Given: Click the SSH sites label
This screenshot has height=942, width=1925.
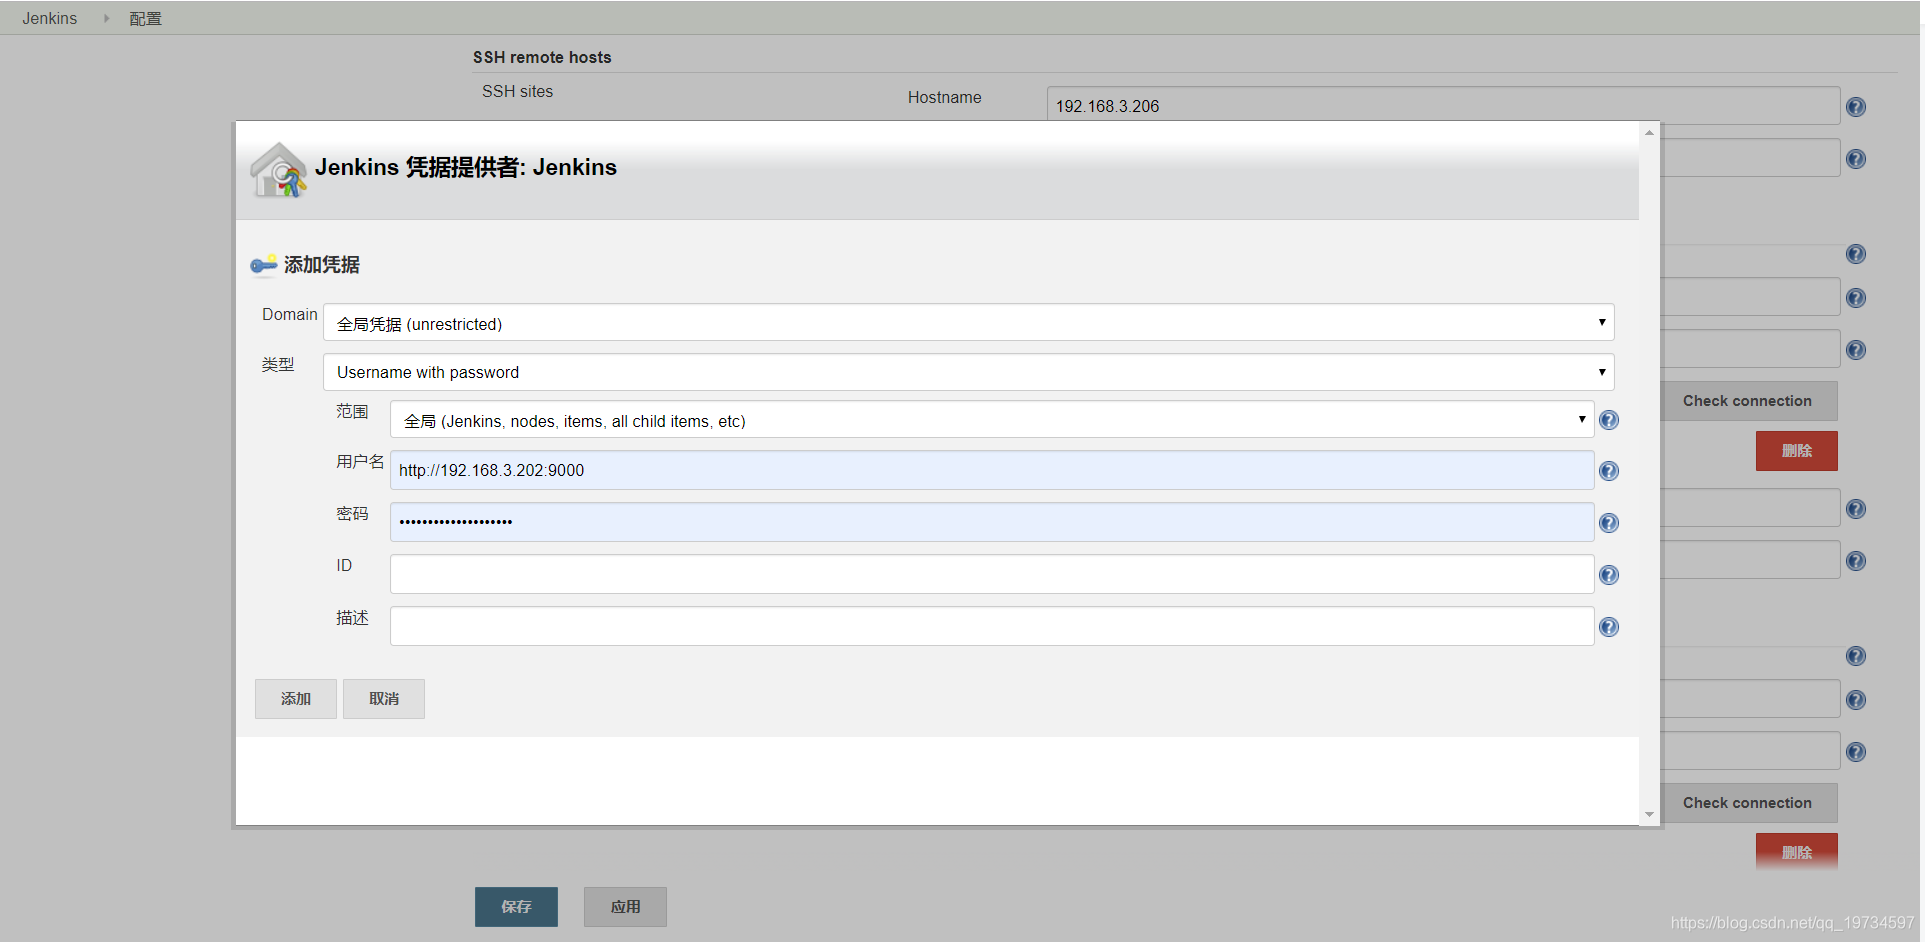Looking at the screenshot, I should [517, 91].
